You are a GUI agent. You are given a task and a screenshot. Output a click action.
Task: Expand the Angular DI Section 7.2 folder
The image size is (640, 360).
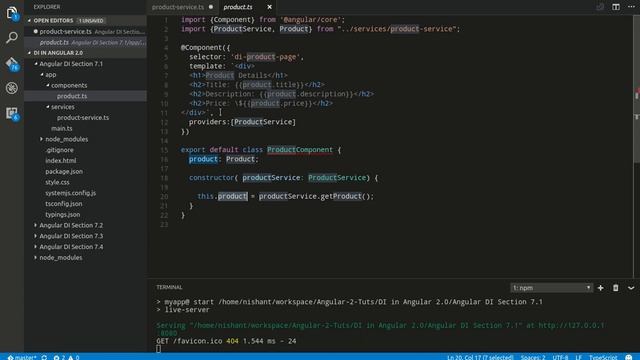click(x=36, y=225)
